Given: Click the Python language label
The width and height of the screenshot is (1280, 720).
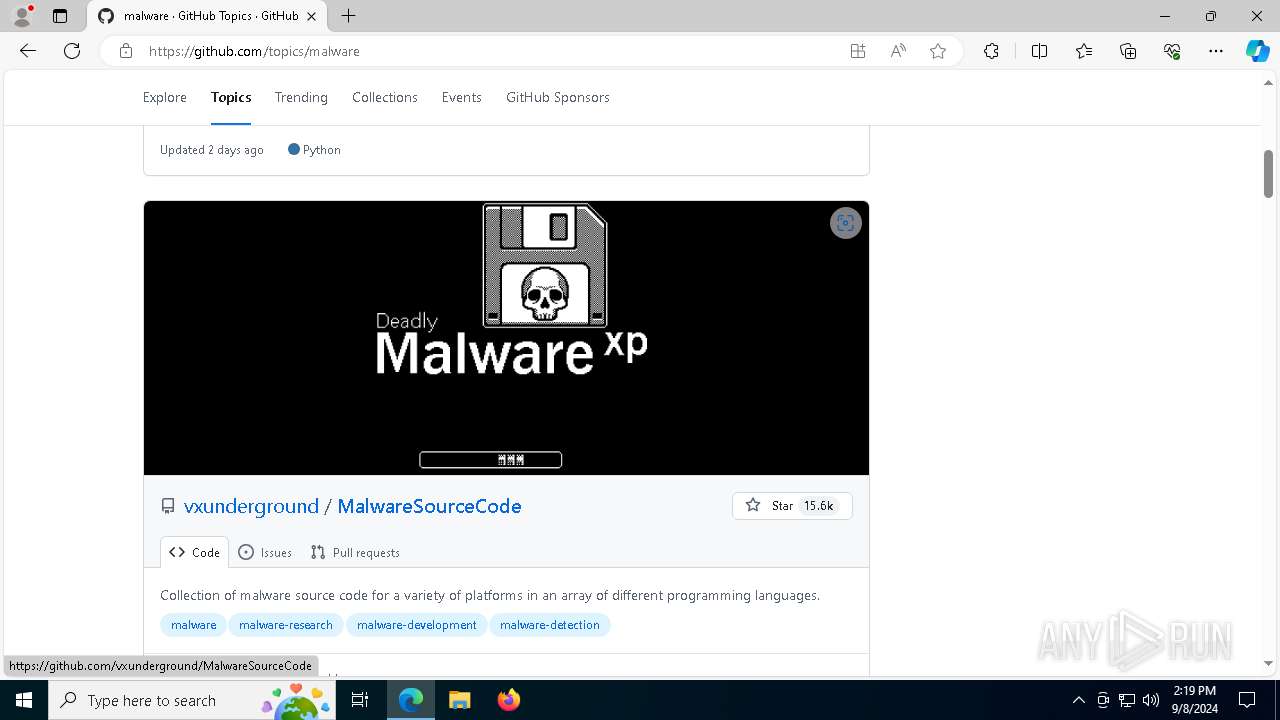Looking at the screenshot, I should 314,150.
